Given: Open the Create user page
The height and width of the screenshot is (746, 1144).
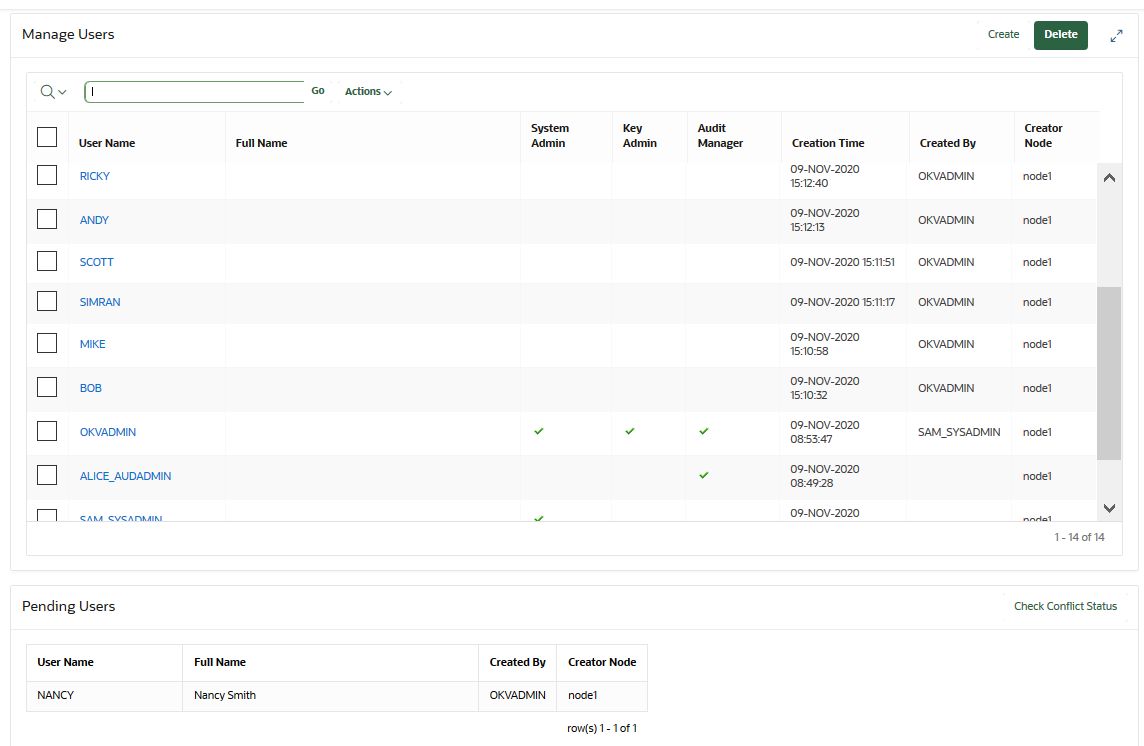Looking at the screenshot, I should click(1003, 34).
